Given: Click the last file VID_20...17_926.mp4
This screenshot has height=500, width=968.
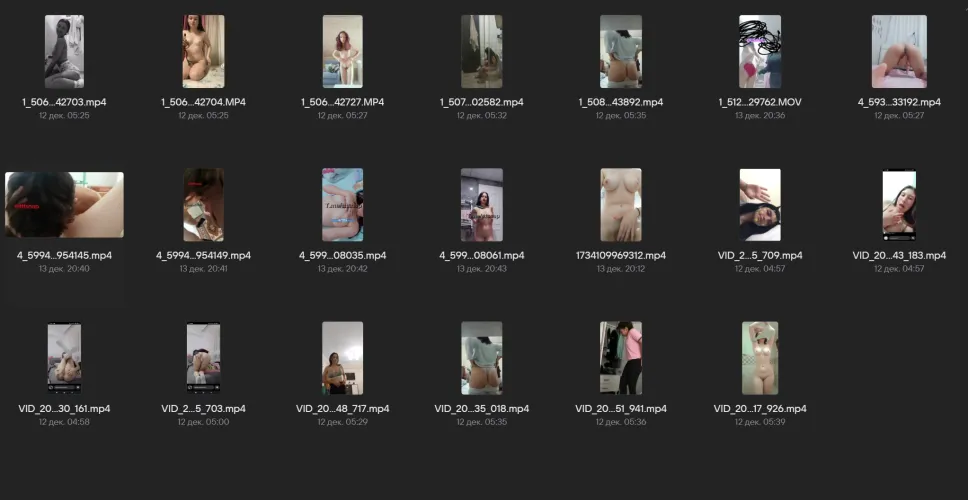Looking at the screenshot, I should click(760, 358).
